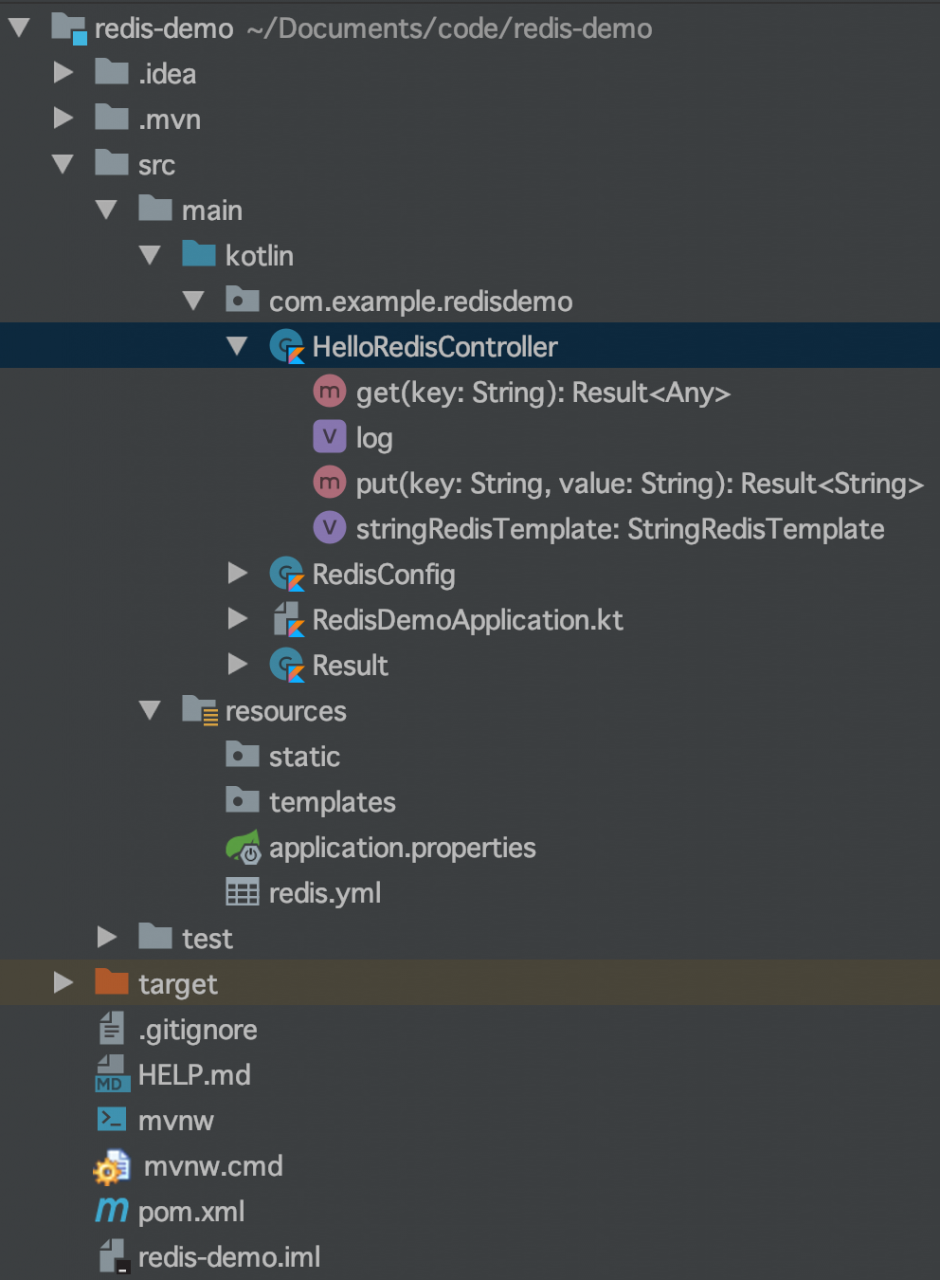The width and height of the screenshot is (940, 1280).
Task: Click the Spring leaf icon of application.properties
Action: [x=243, y=847]
